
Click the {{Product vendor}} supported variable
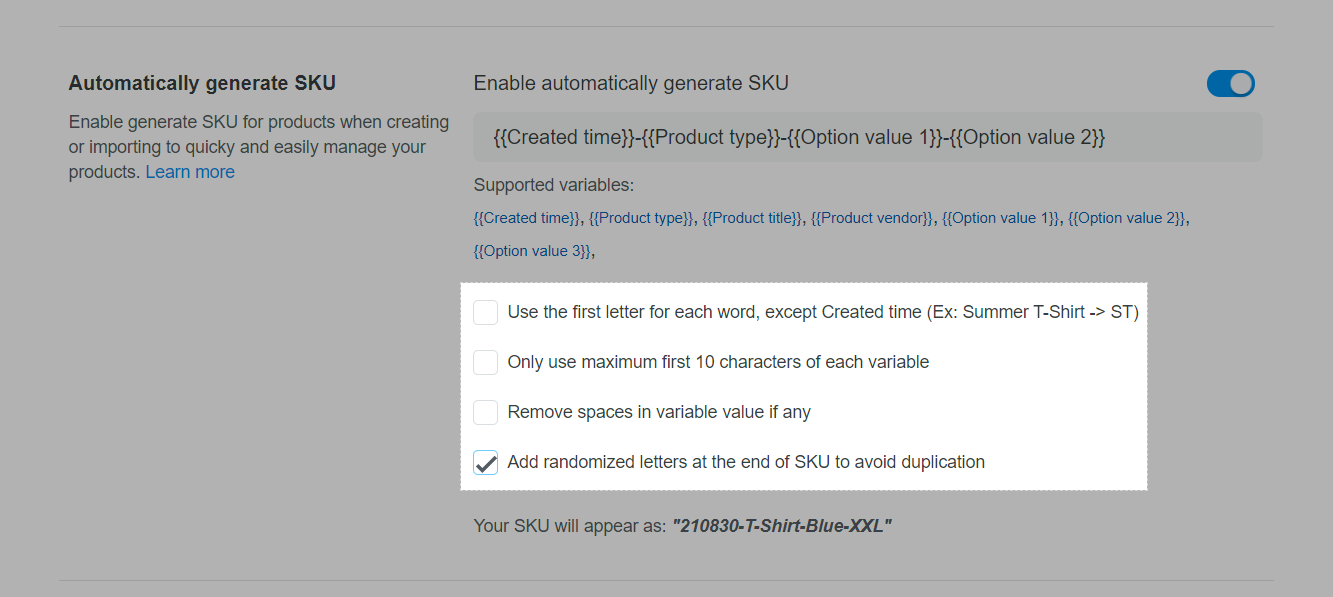pyautogui.click(x=872, y=218)
